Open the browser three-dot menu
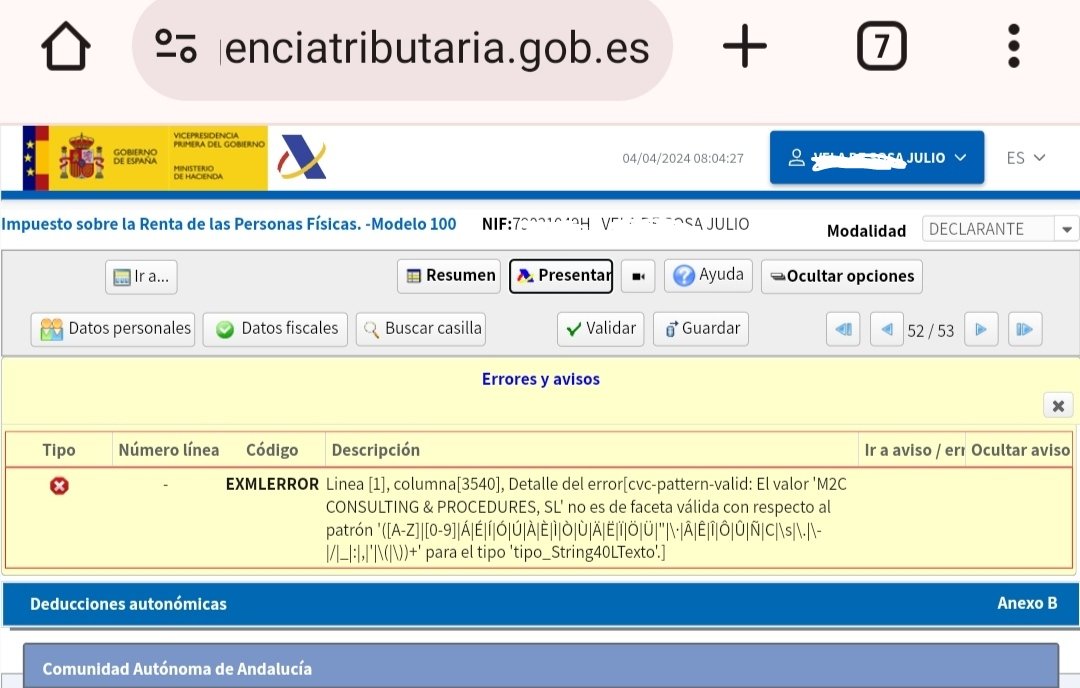 click(1013, 46)
